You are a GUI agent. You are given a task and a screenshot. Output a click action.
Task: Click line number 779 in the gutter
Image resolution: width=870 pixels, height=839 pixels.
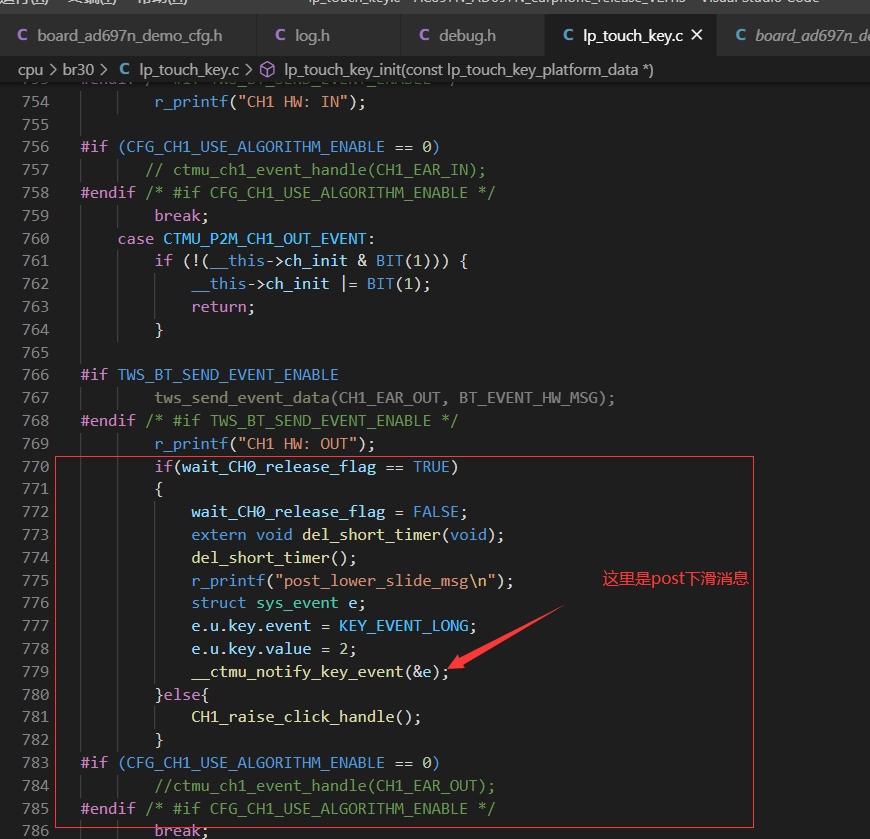coord(36,671)
